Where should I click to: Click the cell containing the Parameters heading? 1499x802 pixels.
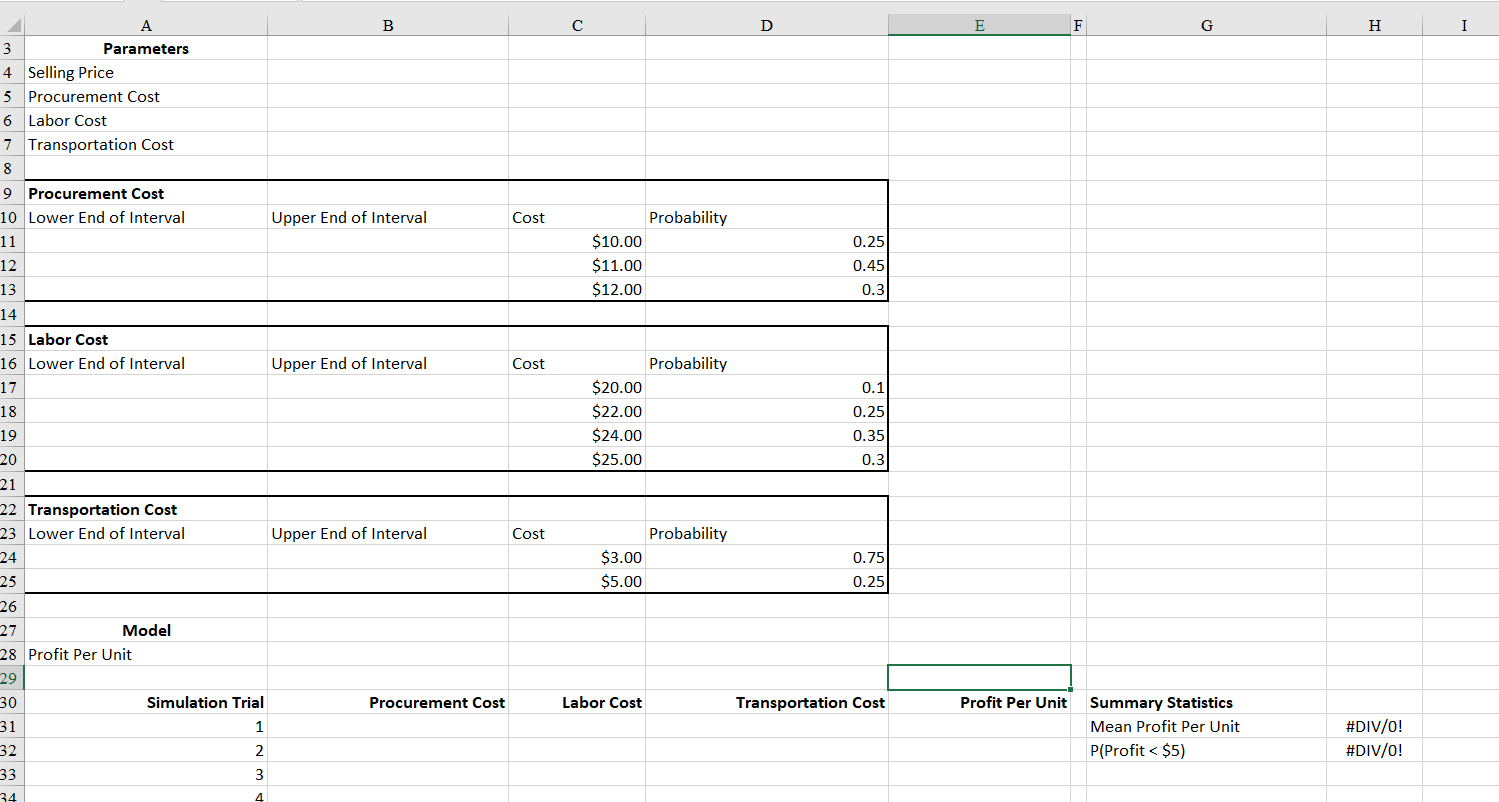(146, 48)
